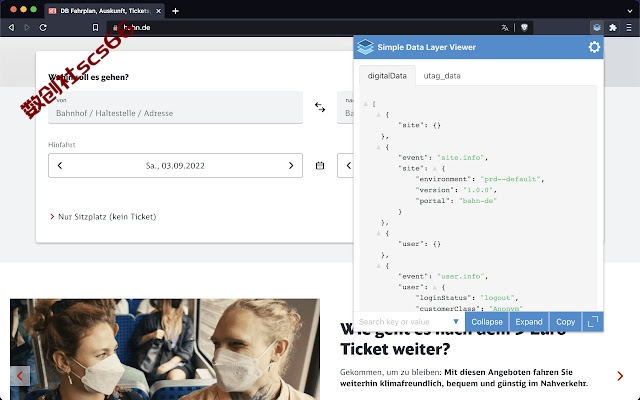640x400 pixels.
Task: Click the Expand button in the viewer
Action: click(529, 322)
